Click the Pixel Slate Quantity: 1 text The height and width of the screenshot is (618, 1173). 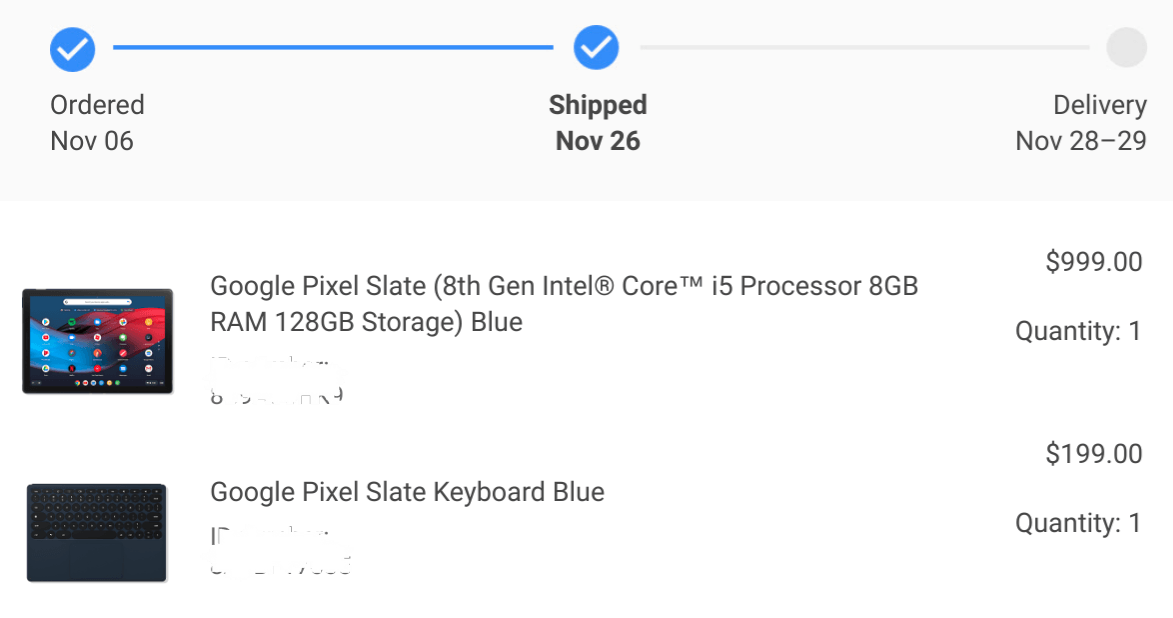pyautogui.click(x=1078, y=331)
